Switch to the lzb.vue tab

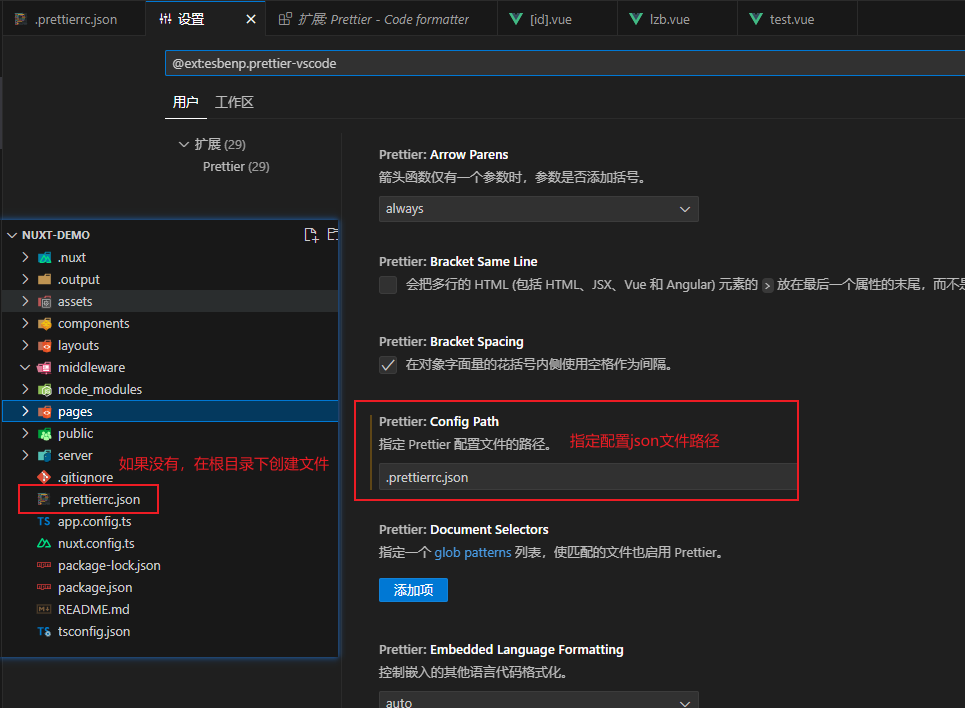coord(678,19)
